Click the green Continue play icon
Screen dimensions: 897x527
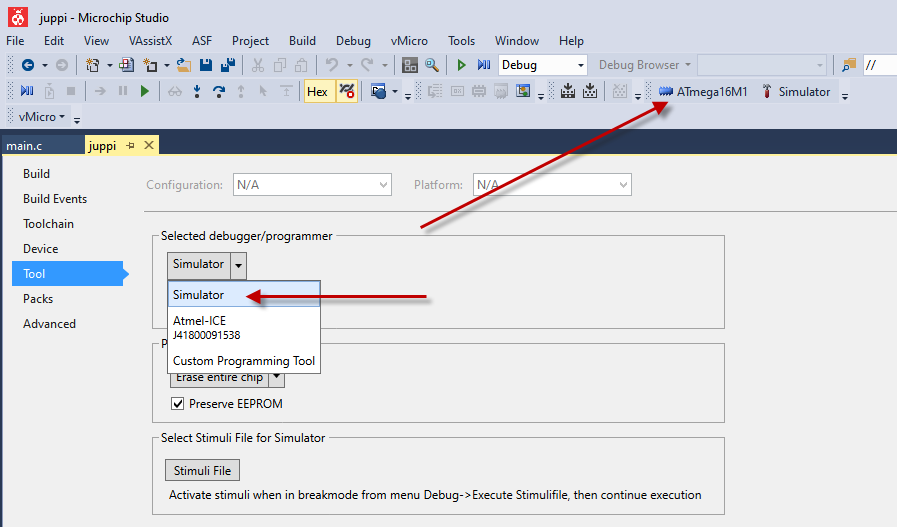click(145, 91)
